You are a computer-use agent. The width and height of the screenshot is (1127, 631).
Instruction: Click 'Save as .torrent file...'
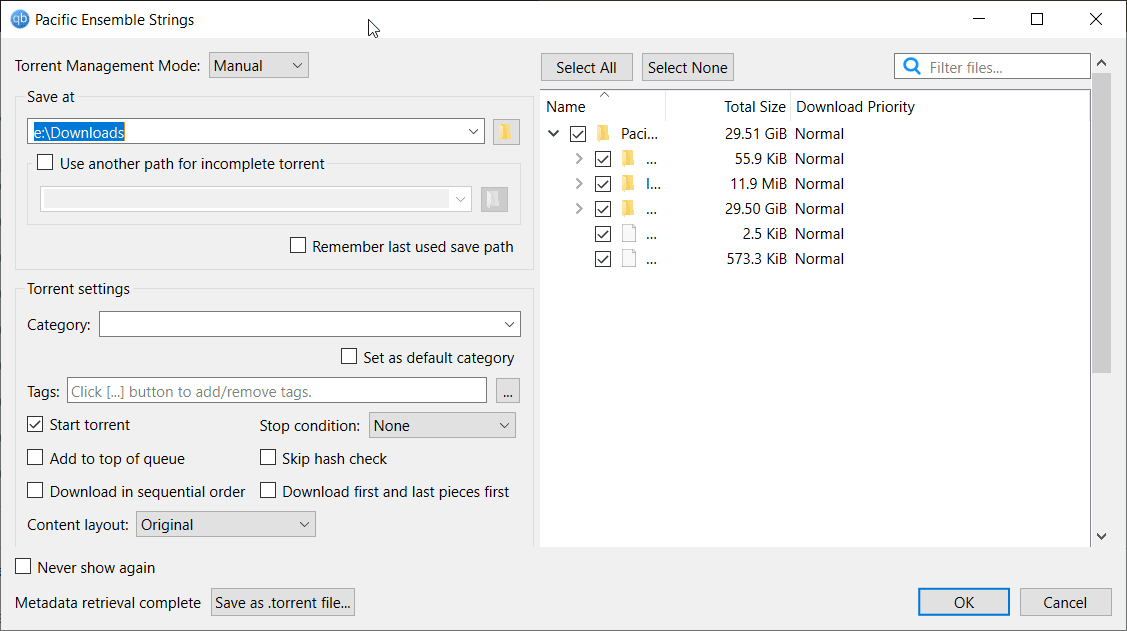click(x=283, y=602)
